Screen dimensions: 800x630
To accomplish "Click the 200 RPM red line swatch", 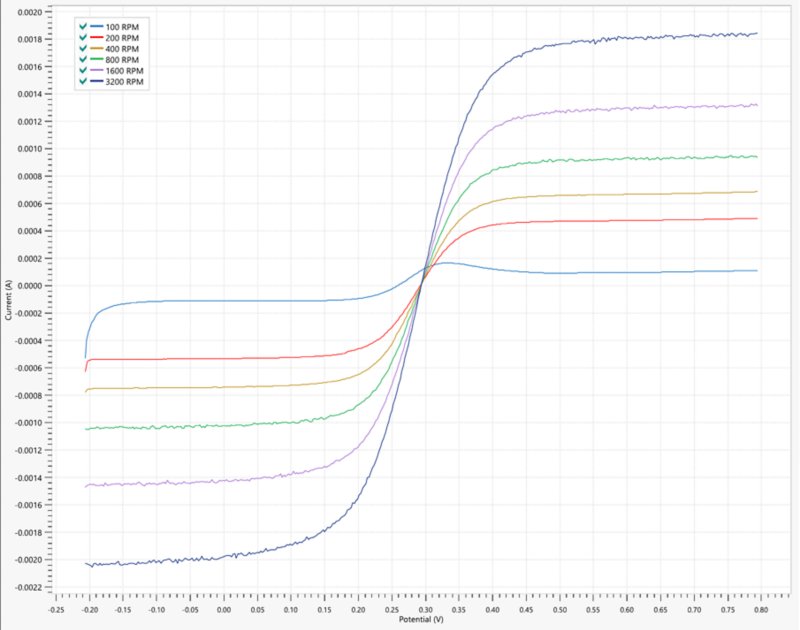I will tap(96, 38).
